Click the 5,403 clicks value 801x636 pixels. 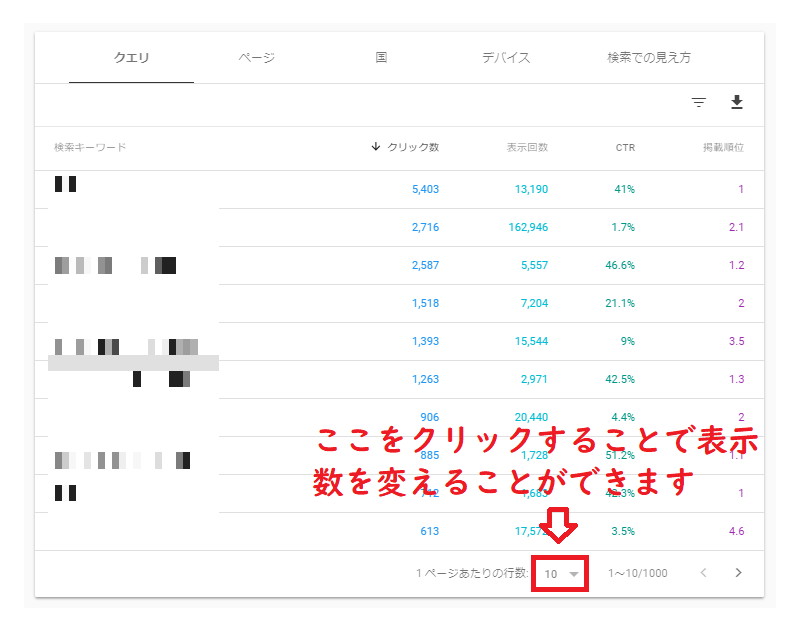point(426,189)
